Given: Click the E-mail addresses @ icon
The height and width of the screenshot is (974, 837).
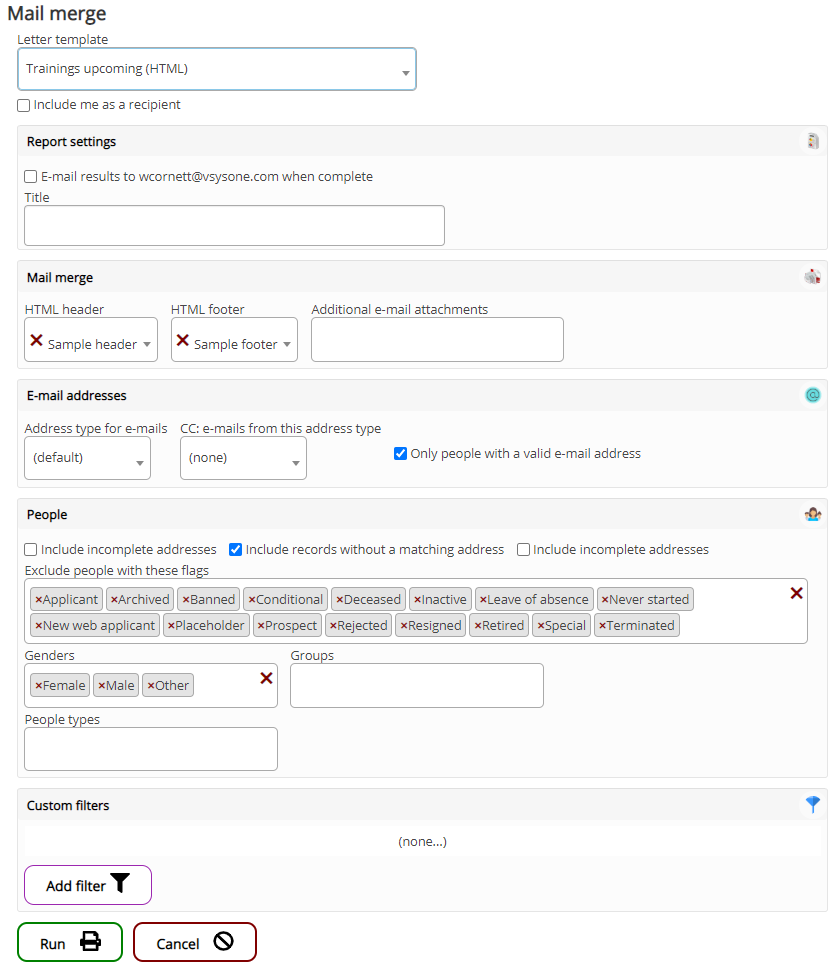Looking at the screenshot, I should [x=813, y=395].
